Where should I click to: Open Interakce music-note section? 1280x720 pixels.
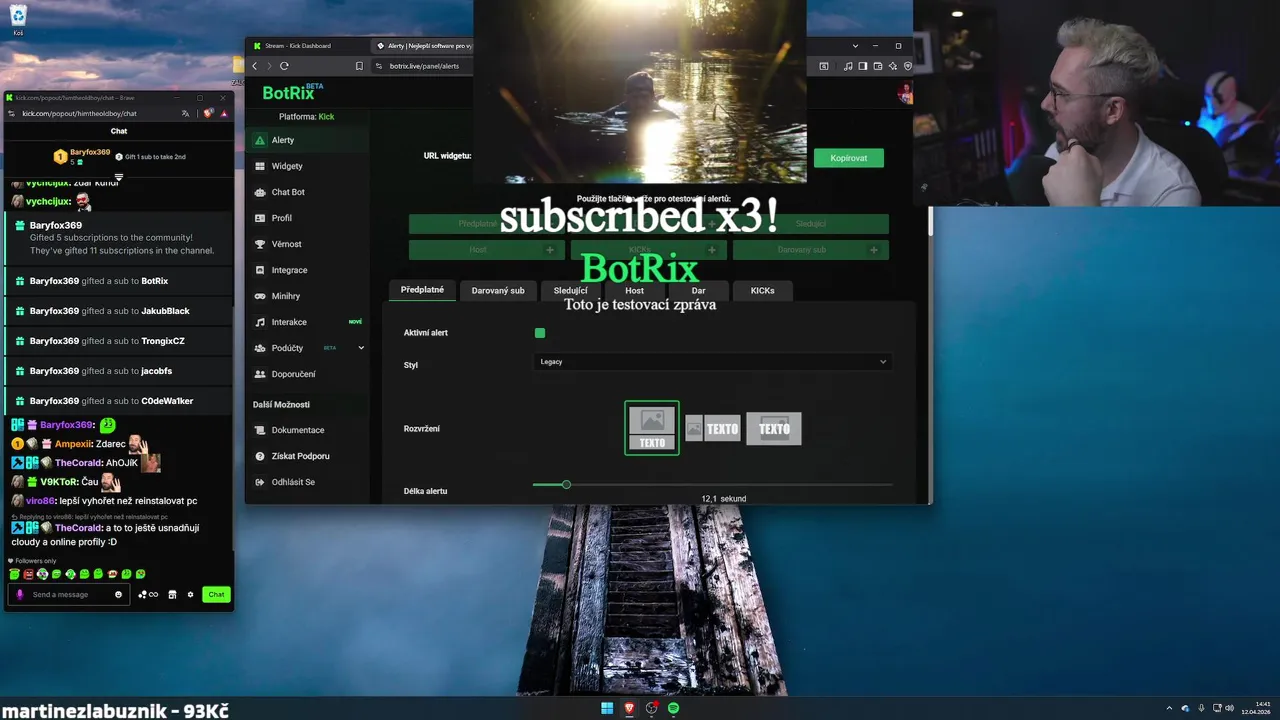coord(308,322)
